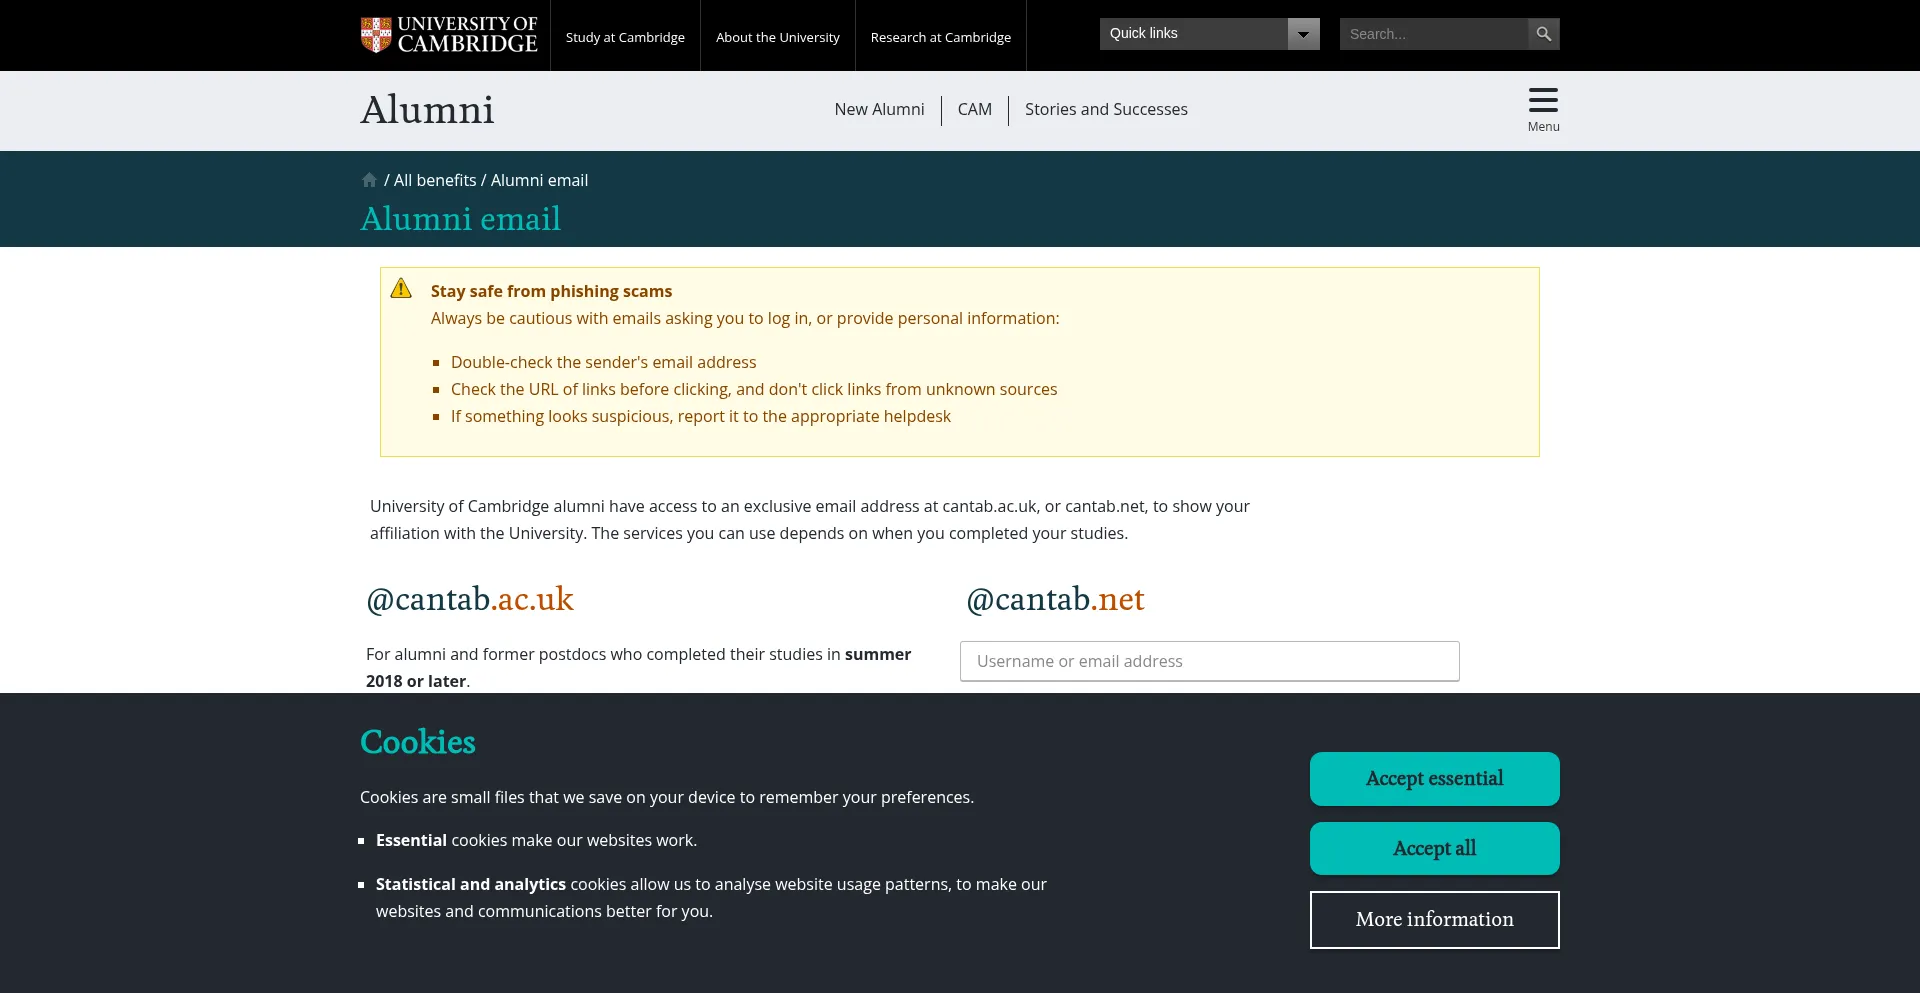
Task: Click Accept all cookies button
Action: [x=1434, y=849]
